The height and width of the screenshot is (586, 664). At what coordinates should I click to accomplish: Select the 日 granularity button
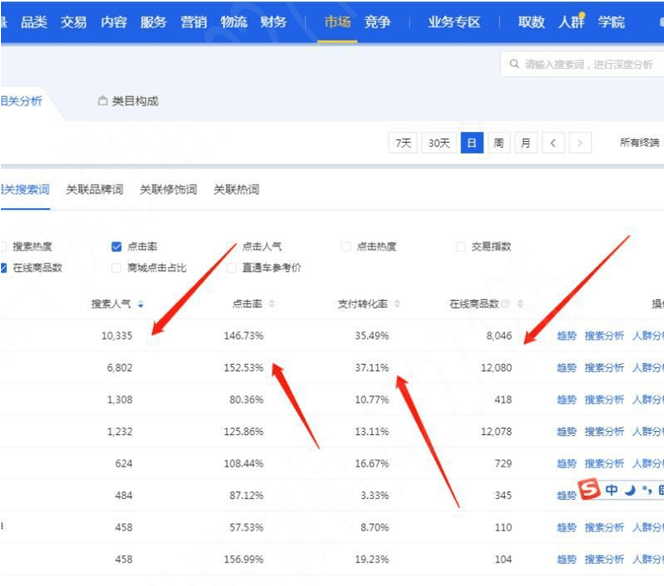[472, 143]
